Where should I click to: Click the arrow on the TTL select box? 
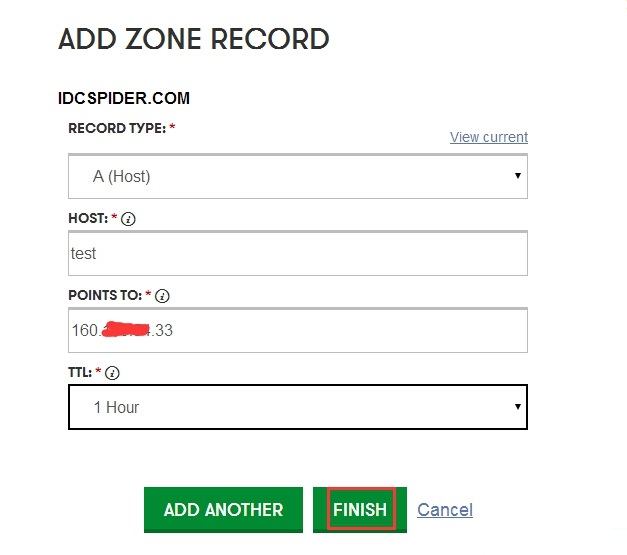coord(518,407)
